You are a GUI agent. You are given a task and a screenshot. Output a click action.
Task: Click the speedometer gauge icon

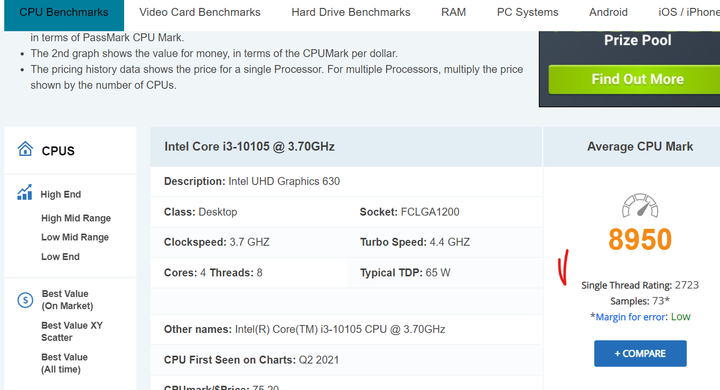[640, 205]
